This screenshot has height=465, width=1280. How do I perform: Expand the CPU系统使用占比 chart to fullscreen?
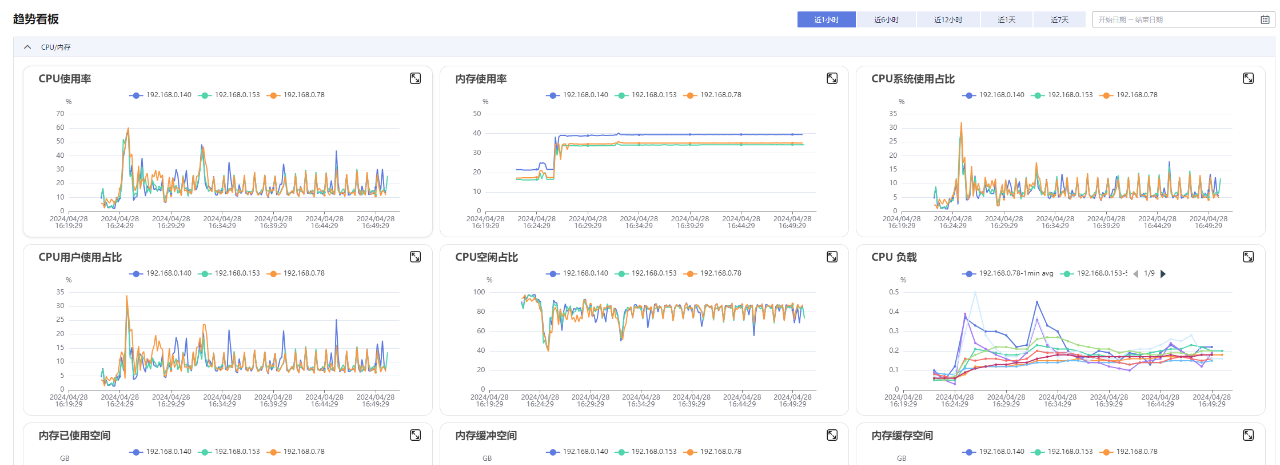[1248, 78]
